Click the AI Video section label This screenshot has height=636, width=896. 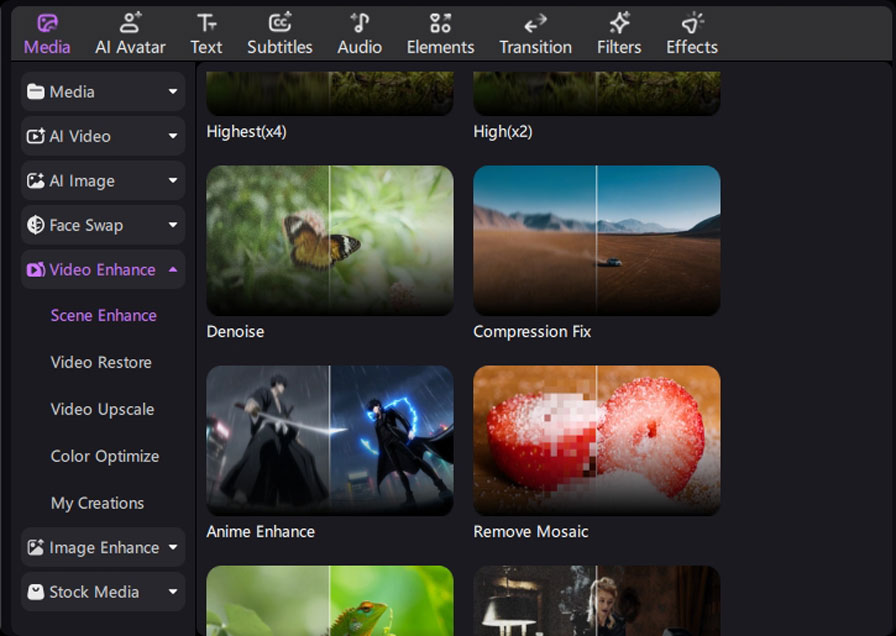[80, 136]
